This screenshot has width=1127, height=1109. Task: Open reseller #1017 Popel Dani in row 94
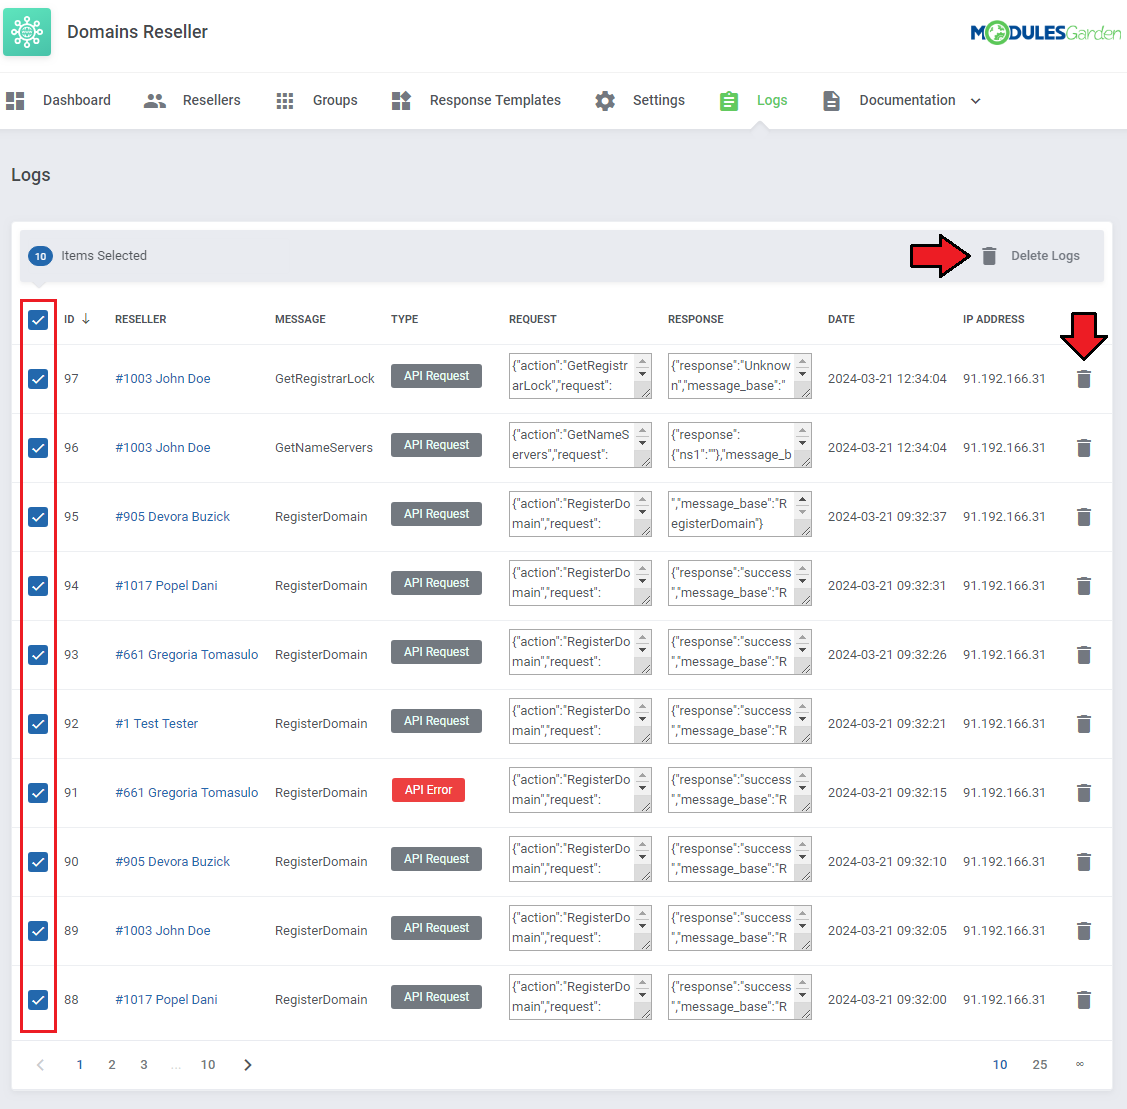tap(166, 586)
